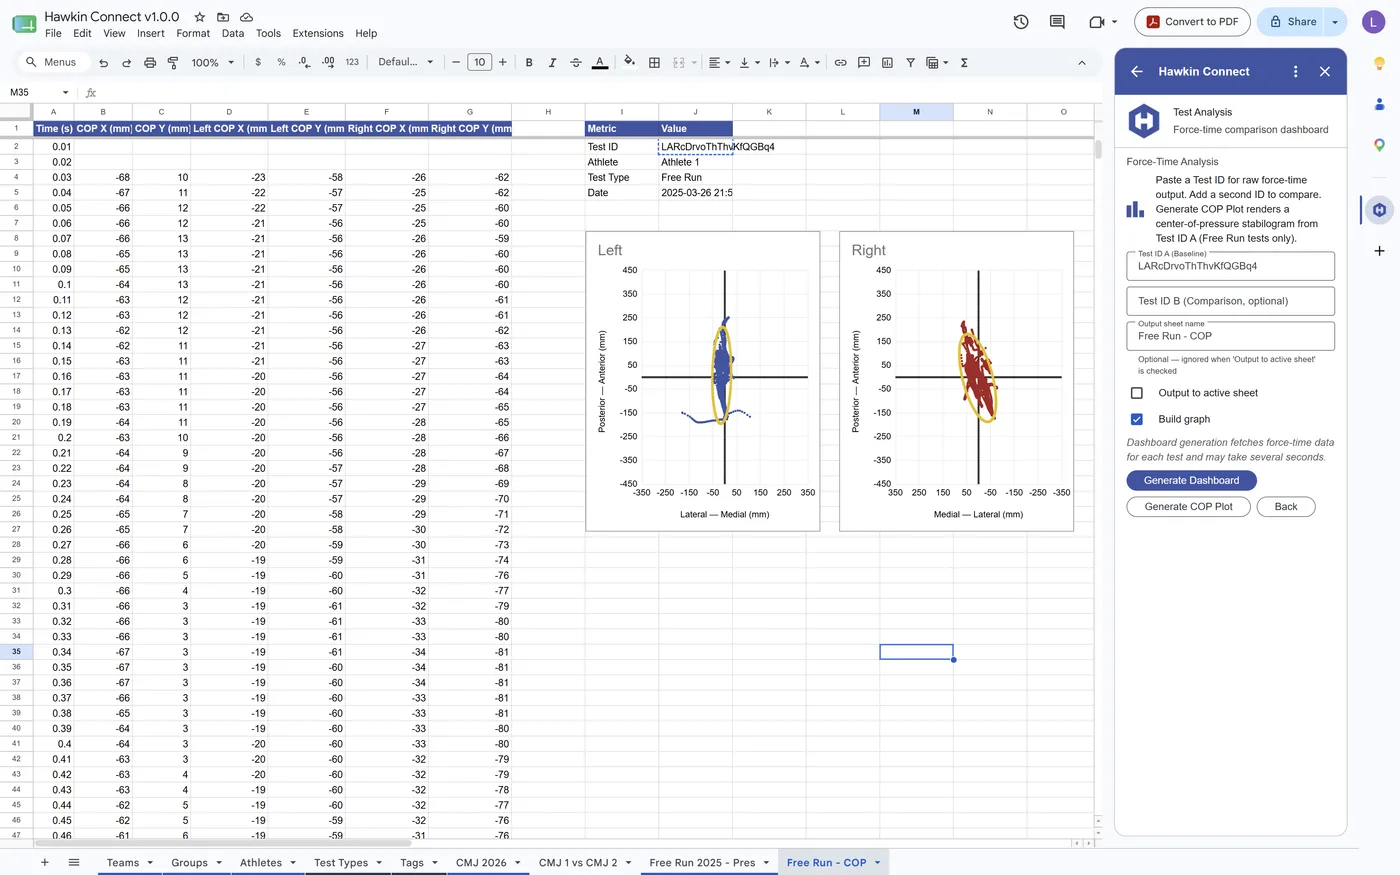Image resolution: width=1400 pixels, height=875 pixels.
Task: Activate the paint format tool
Action: pyautogui.click(x=173, y=63)
